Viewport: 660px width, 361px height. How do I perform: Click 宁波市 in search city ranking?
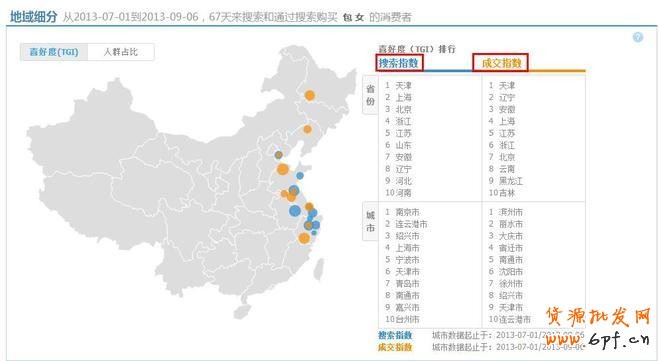click(x=407, y=260)
